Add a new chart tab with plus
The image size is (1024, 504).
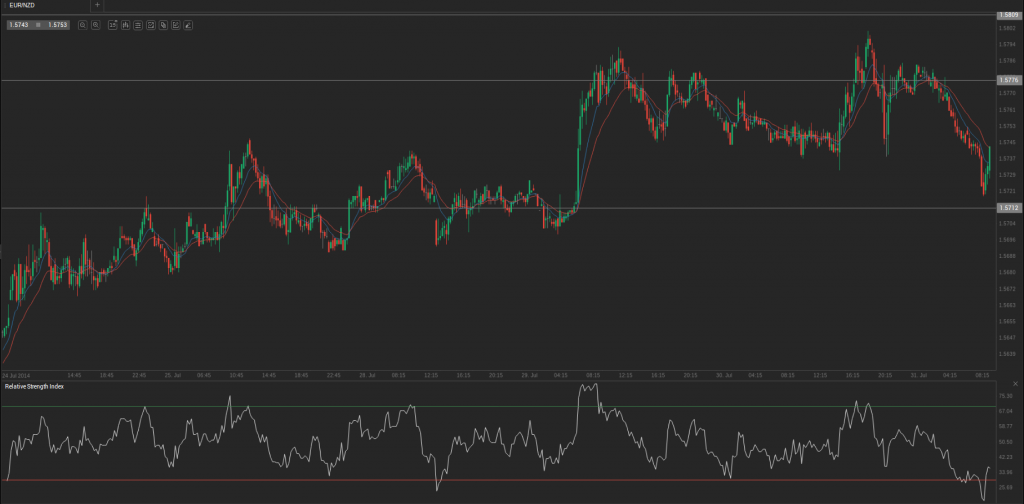click(x=97, y=5)
